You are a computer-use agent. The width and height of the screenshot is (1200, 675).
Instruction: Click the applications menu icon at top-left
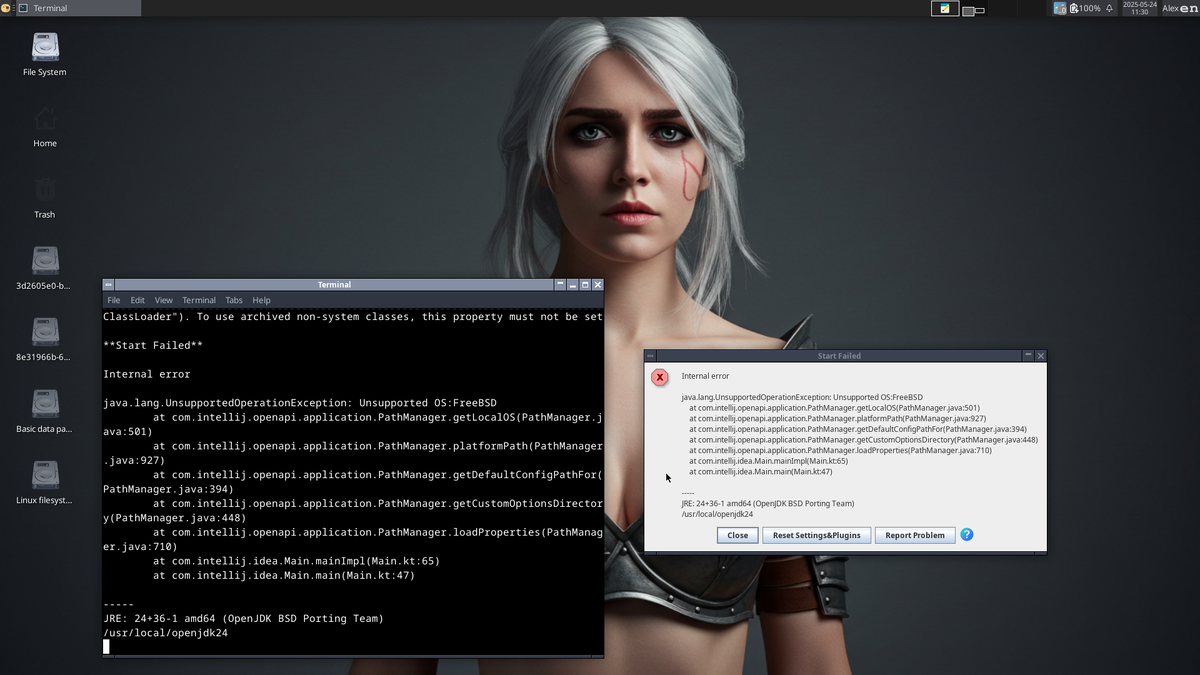6,8
